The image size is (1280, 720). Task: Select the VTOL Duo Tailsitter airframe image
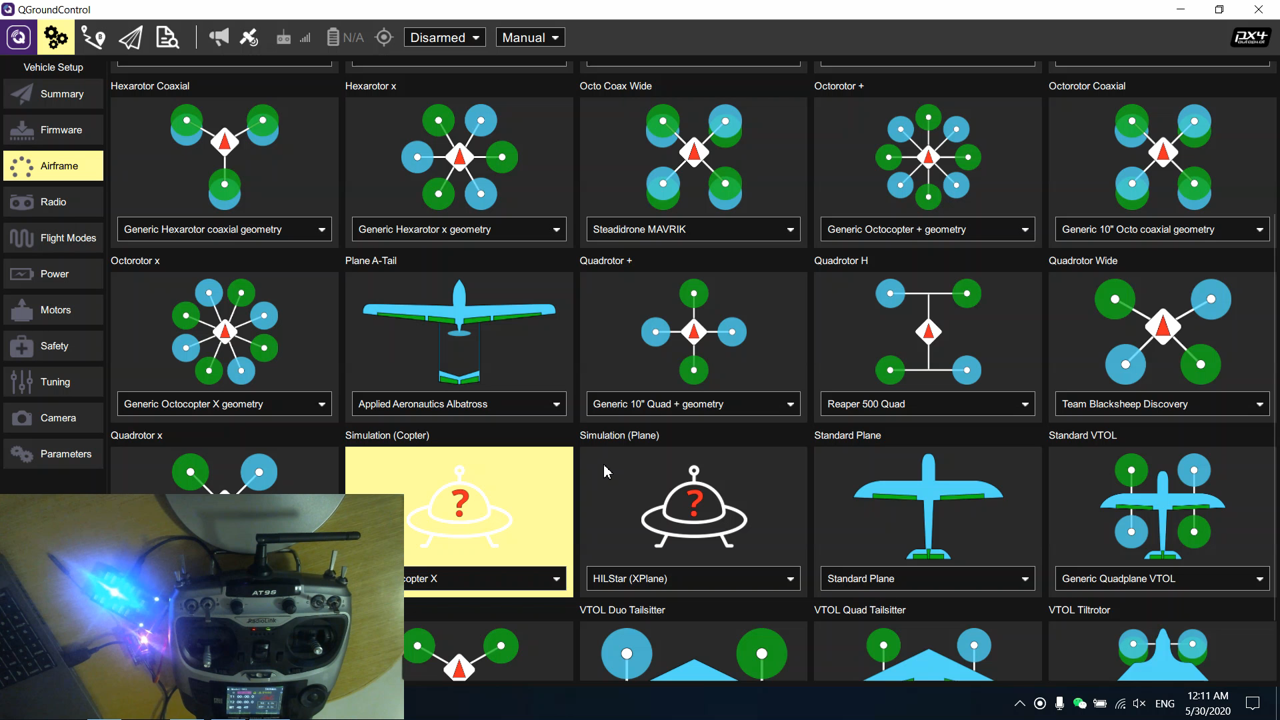[x=694, y=654]
